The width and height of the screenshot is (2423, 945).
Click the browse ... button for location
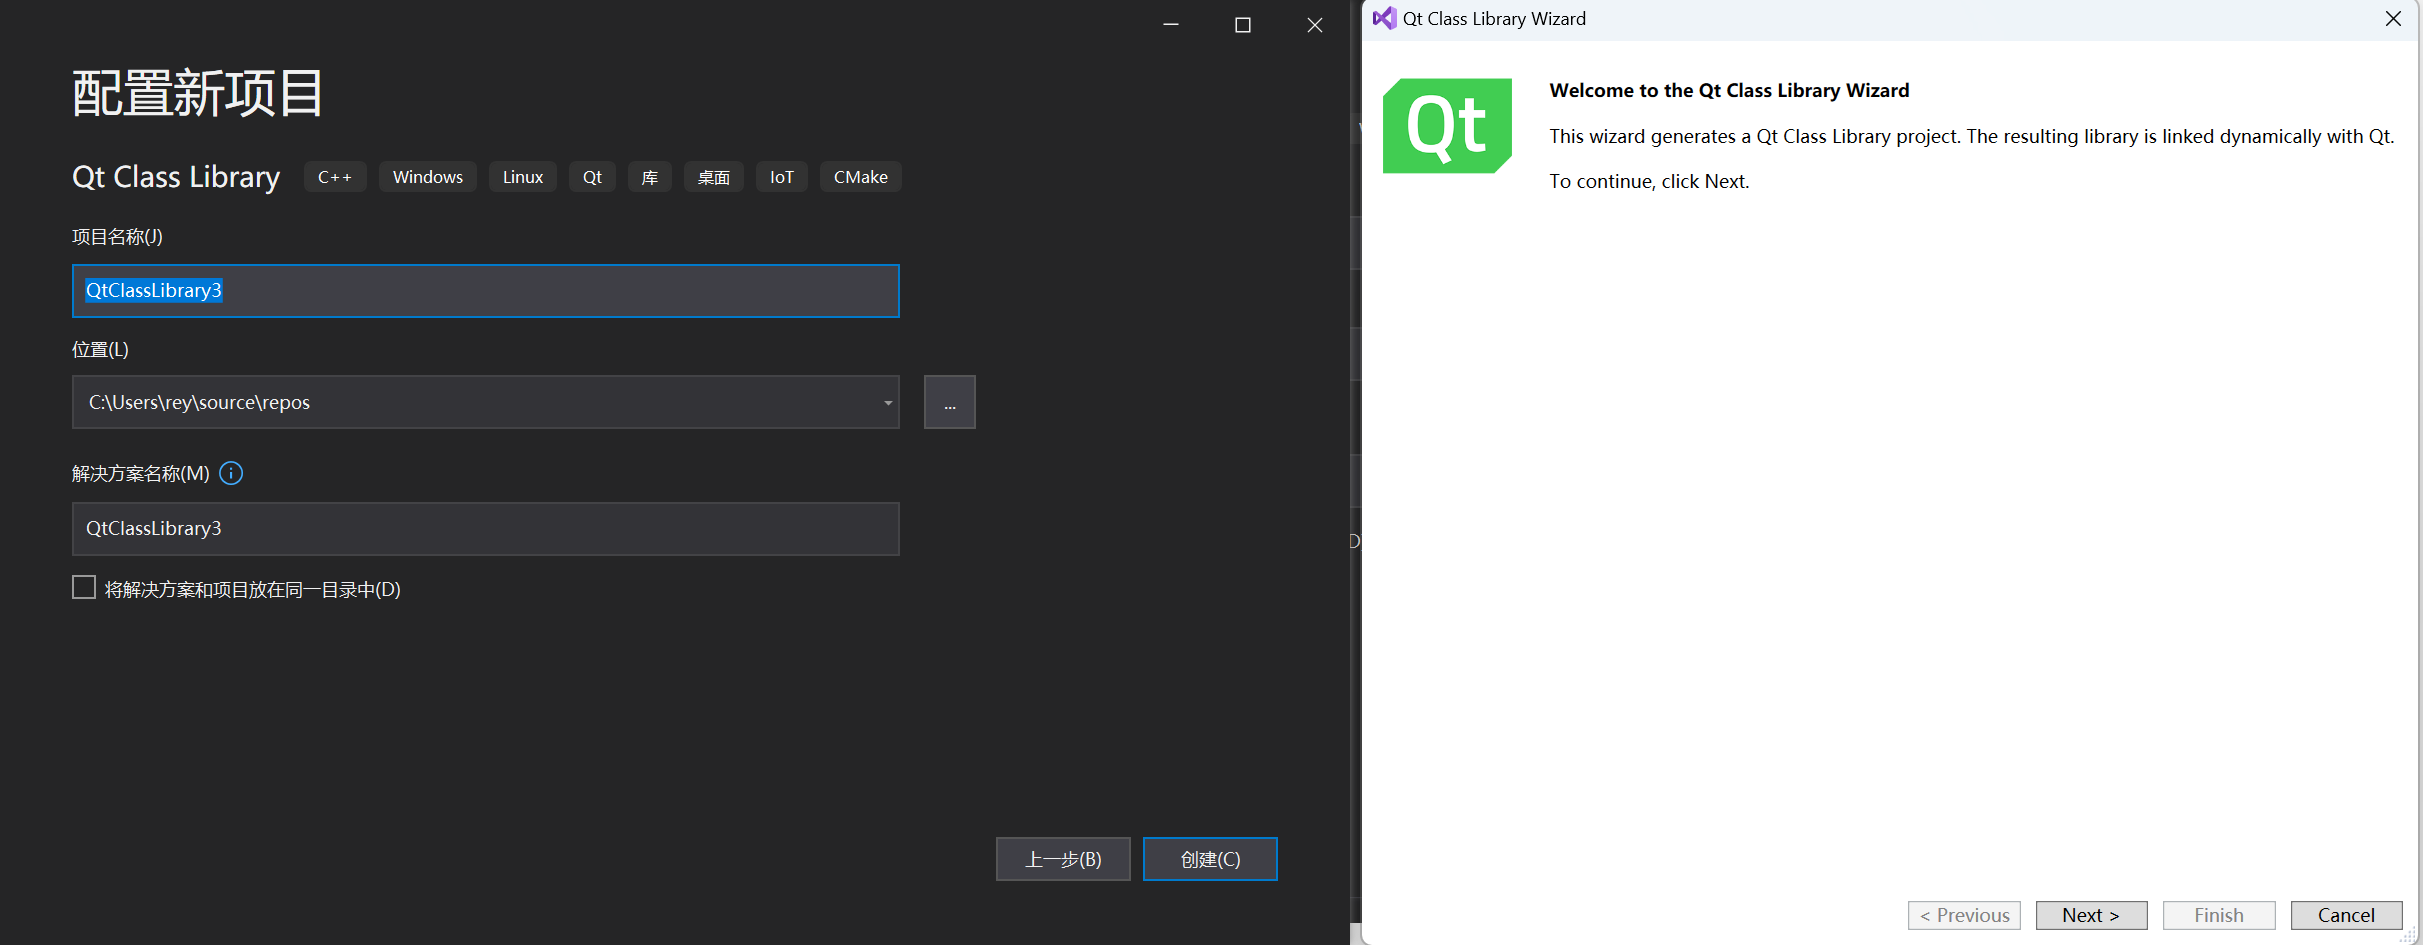[950, 402]
